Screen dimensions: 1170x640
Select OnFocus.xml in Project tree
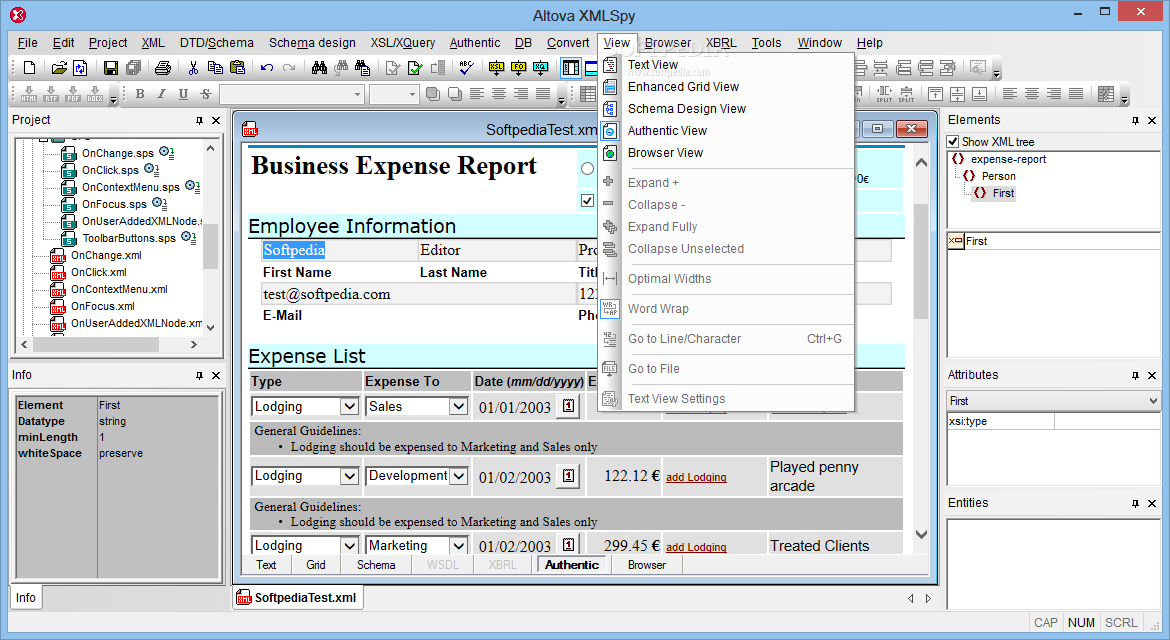coord(102,307)
